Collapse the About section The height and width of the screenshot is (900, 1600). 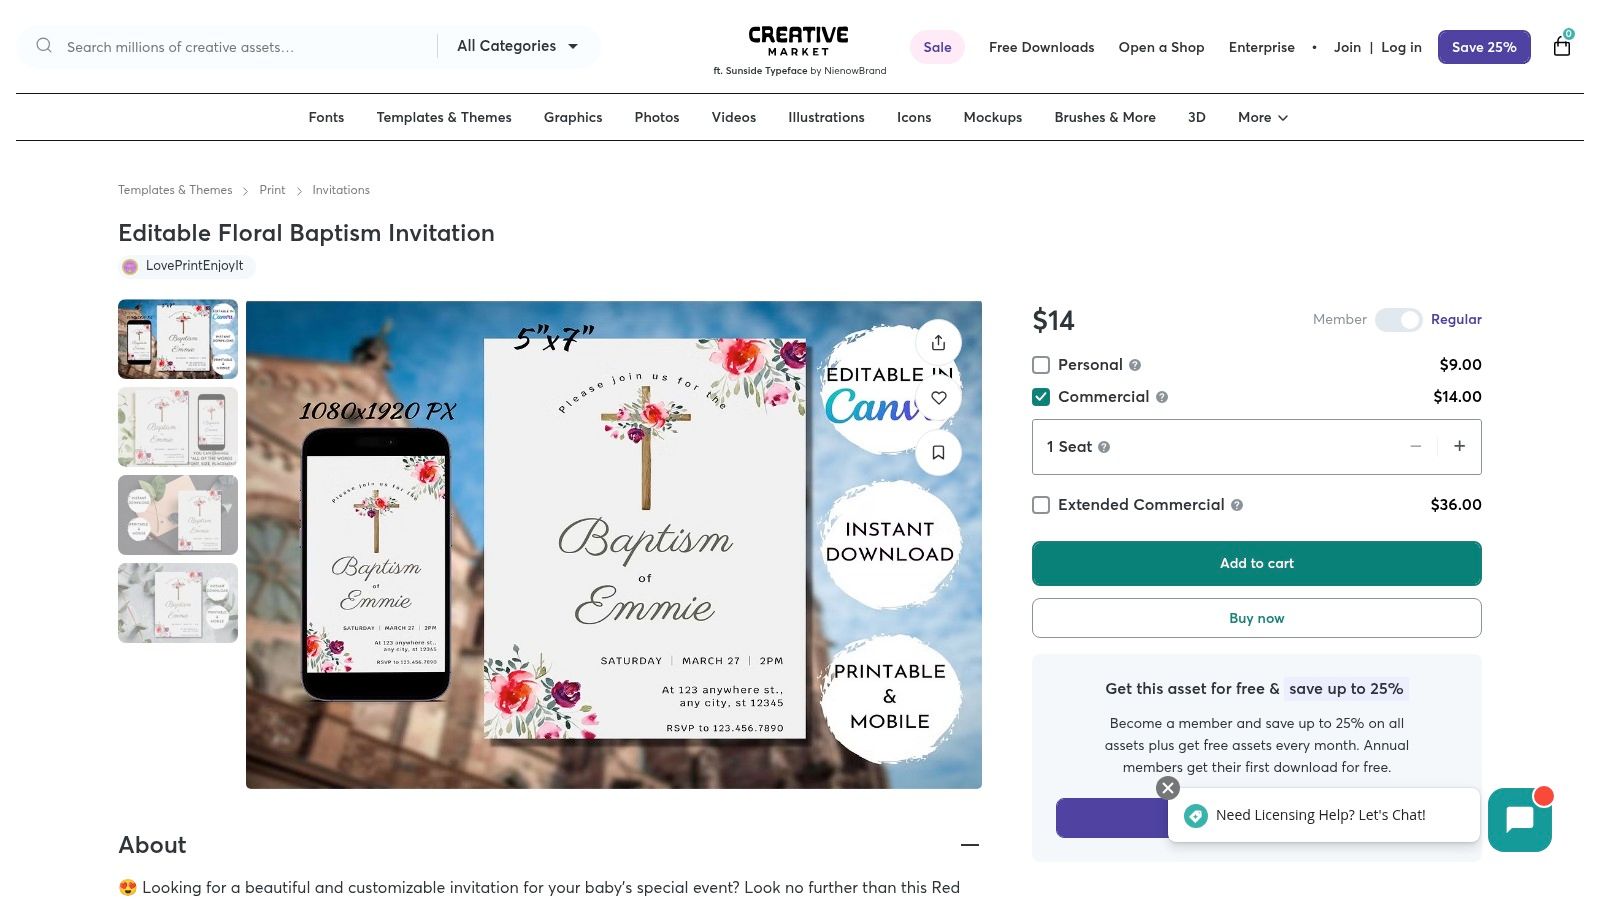coord(969,845)
